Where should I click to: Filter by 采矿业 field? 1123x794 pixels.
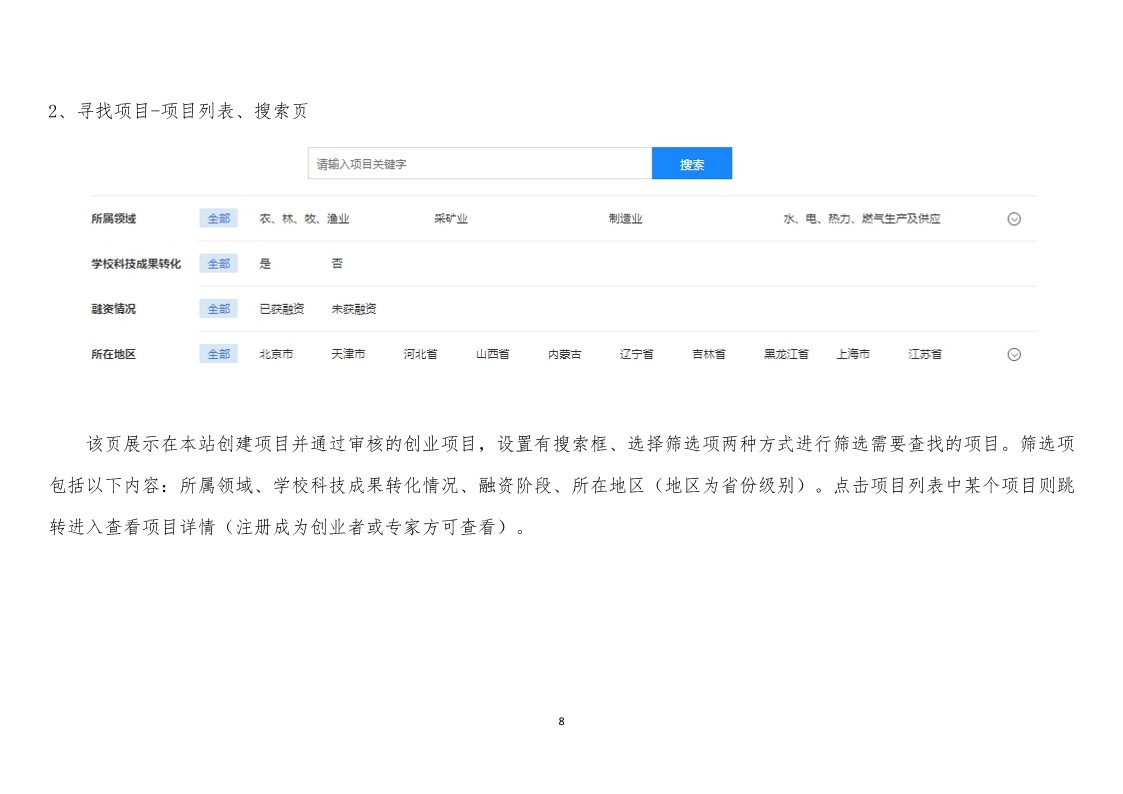[x=450, y=218]
